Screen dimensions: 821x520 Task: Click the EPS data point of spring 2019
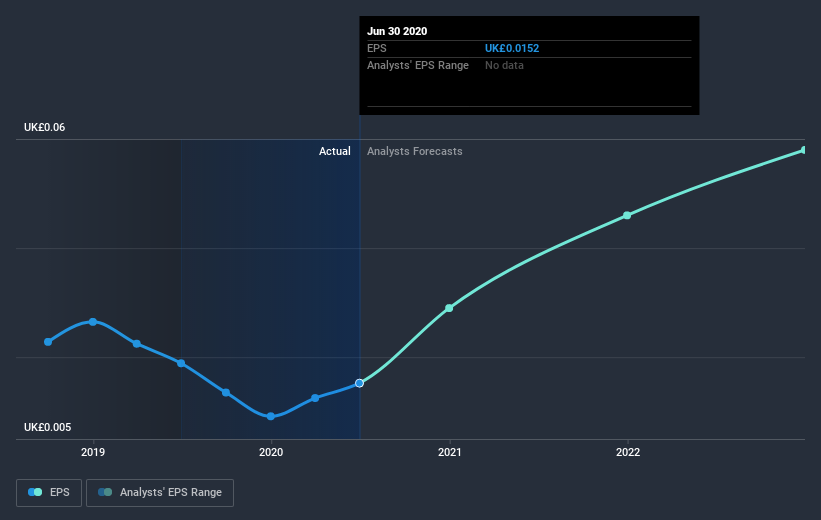137,344
